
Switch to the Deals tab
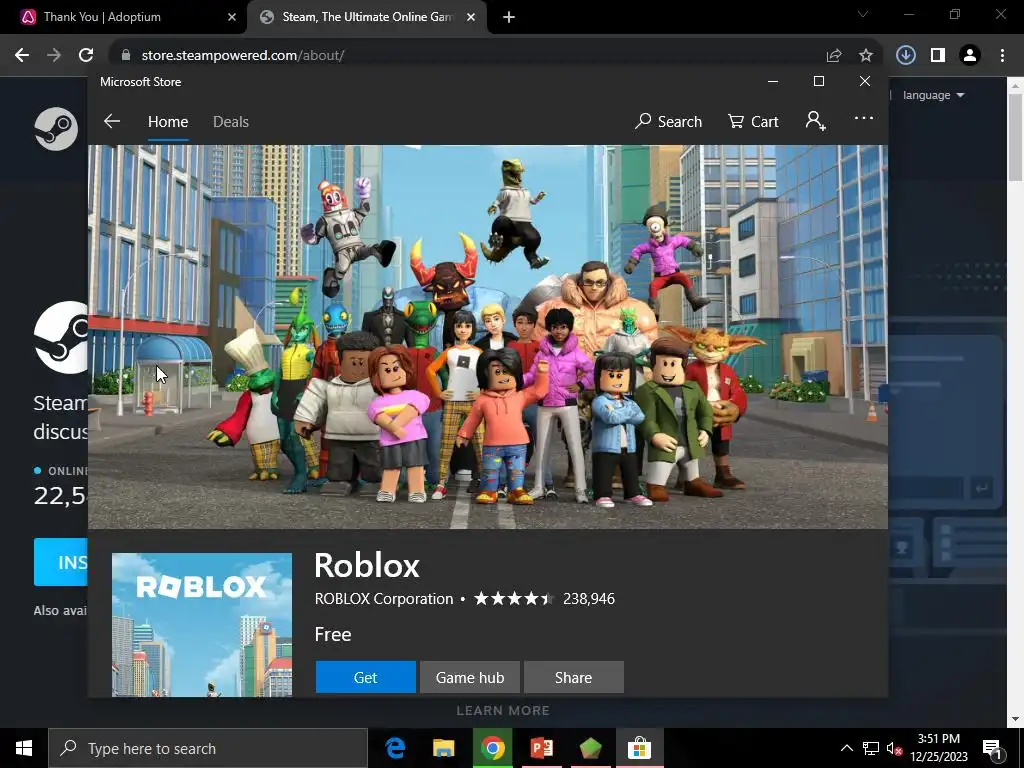tap(231, 121)
